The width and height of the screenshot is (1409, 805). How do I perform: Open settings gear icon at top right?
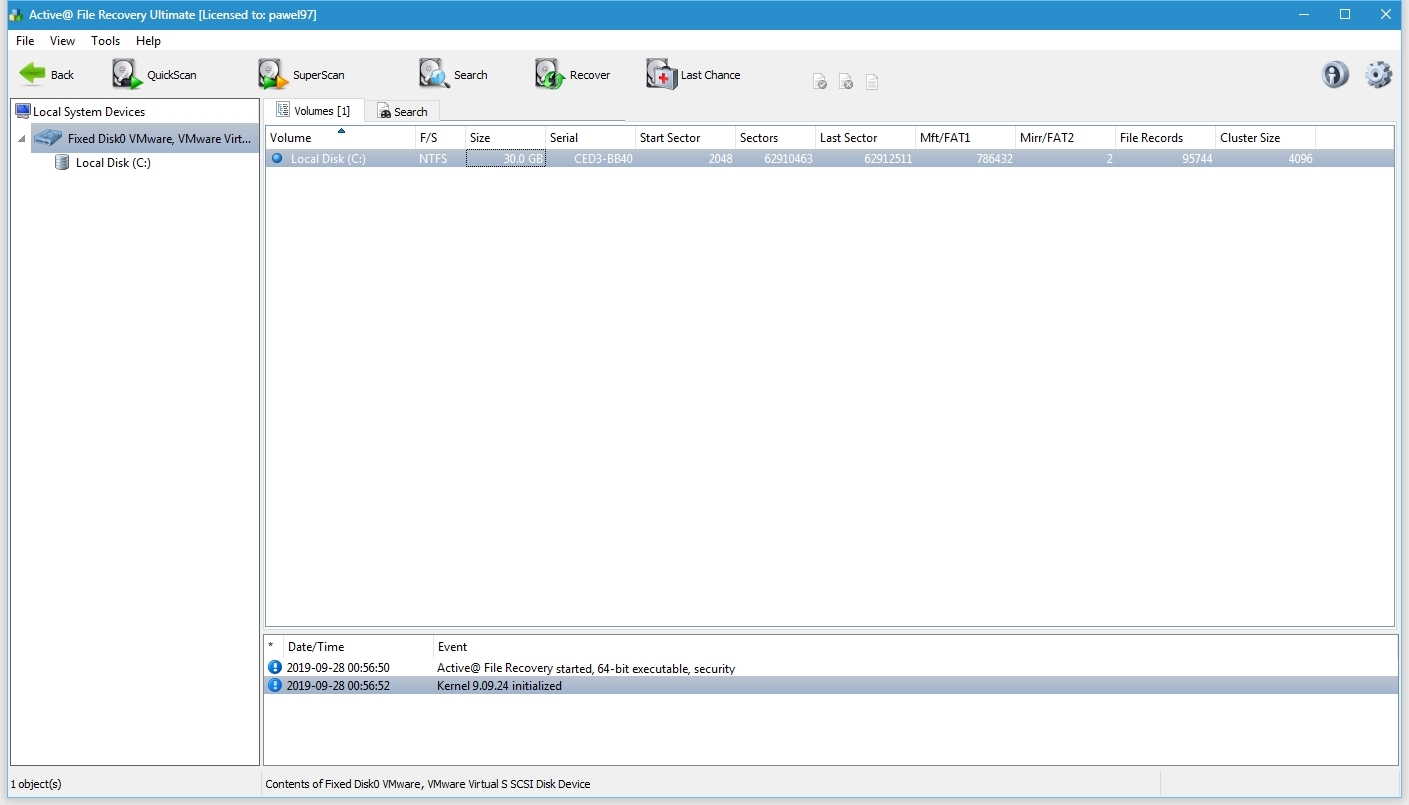[1378, 75]
